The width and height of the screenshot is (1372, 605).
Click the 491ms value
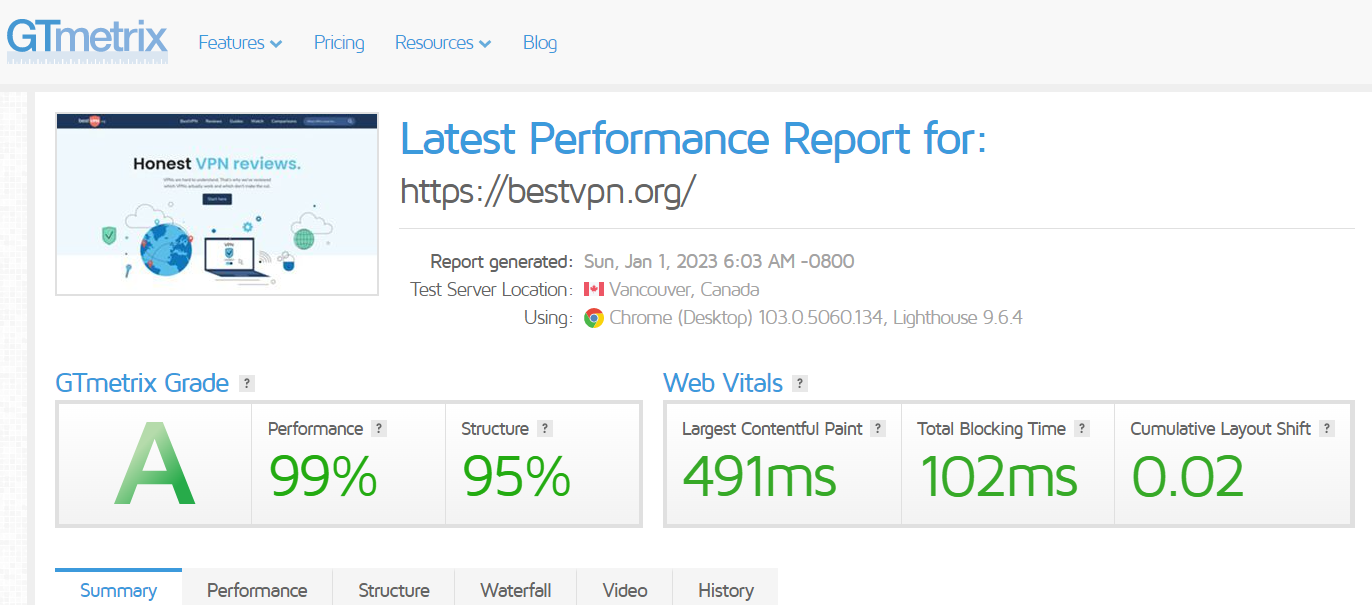(x=760, y=476)
